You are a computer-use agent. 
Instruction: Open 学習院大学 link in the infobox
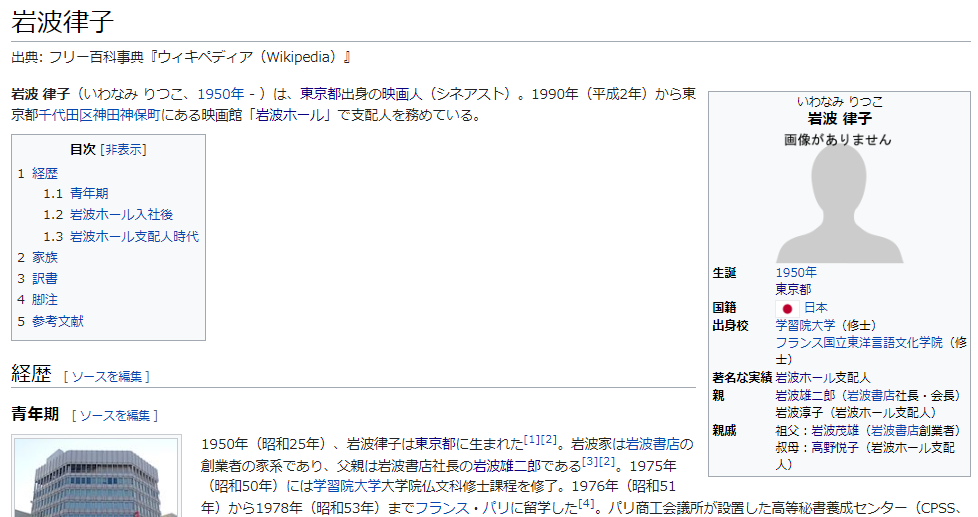tap(805, 326)
